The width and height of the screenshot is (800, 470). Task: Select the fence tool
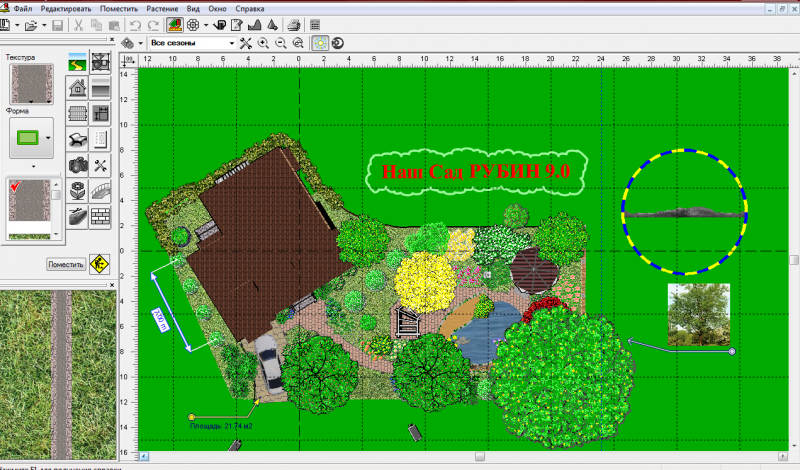coord(78,113)
